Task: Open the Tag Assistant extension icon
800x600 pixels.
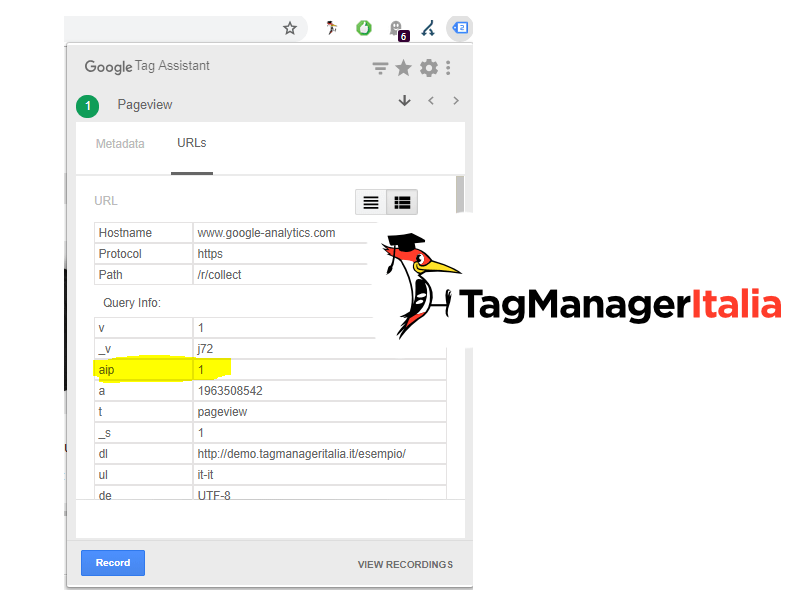Action: coord(460,28)
